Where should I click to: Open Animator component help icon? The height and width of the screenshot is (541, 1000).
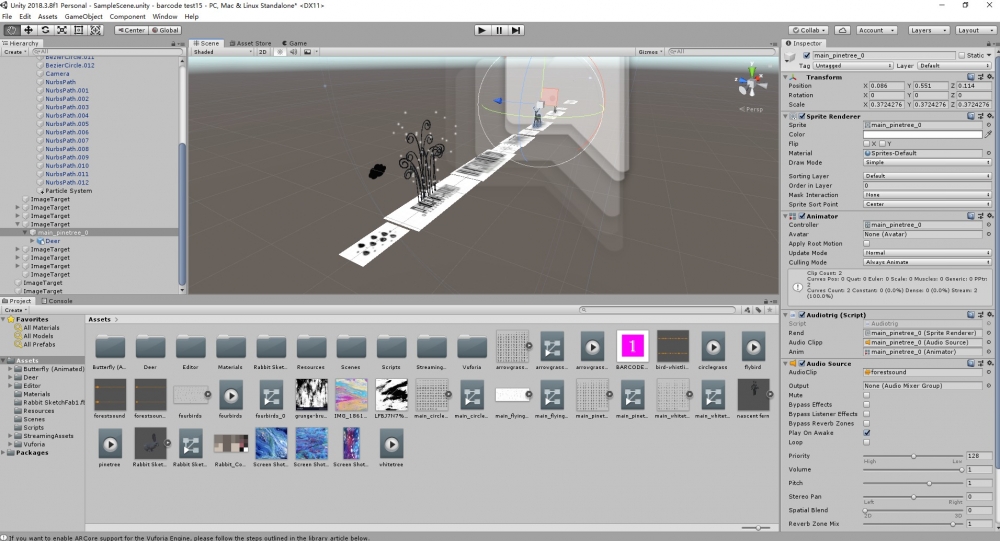971,216
